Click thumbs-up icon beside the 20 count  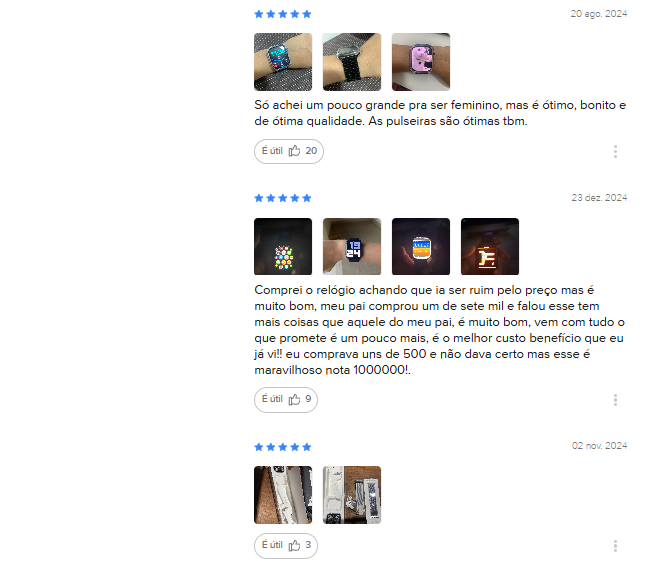pos(294,151)
